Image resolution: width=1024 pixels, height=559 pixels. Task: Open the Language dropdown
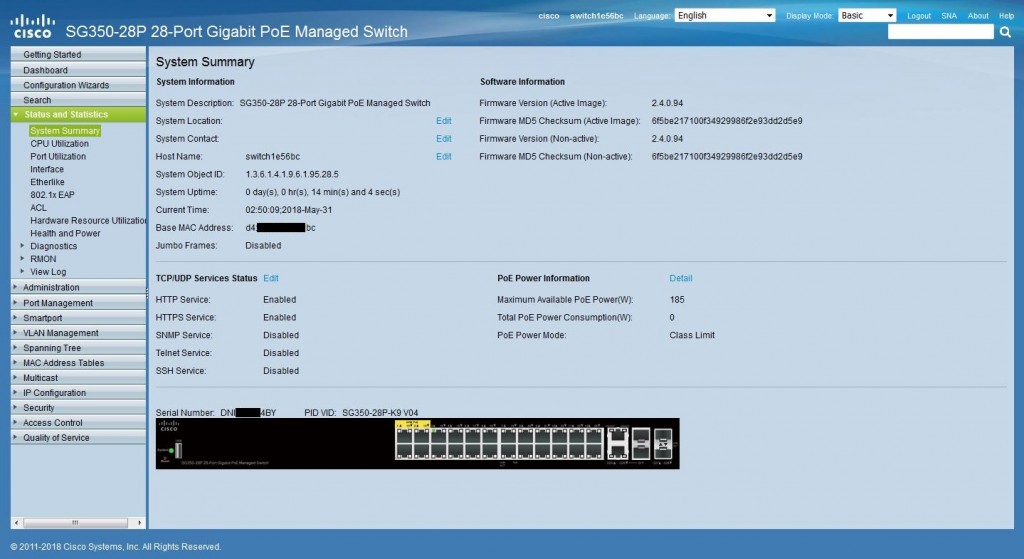(x=725, y=15)
